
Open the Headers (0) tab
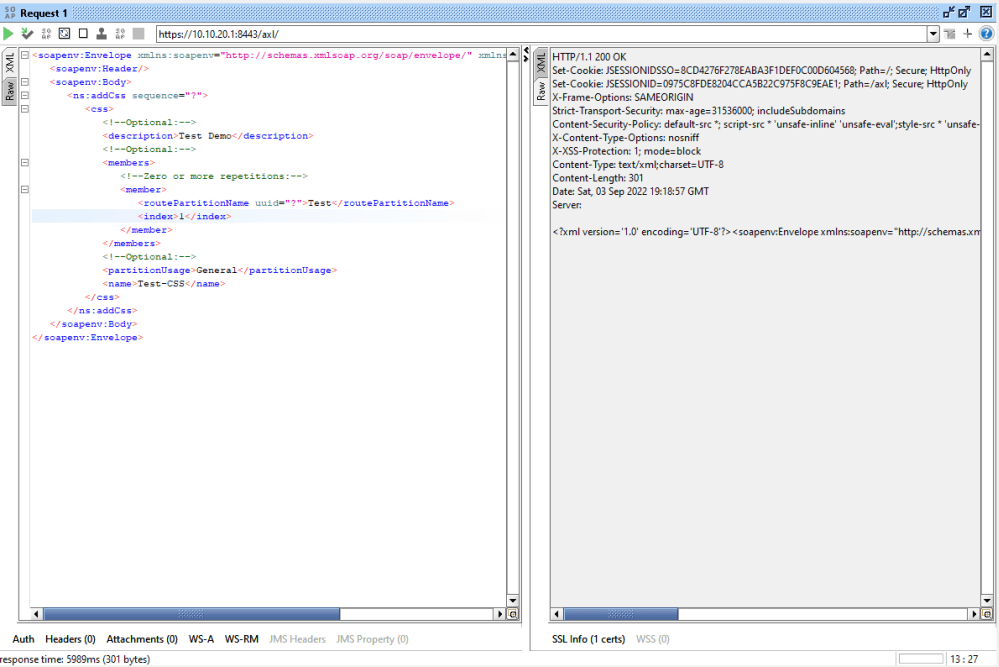(x=70, y=639)
